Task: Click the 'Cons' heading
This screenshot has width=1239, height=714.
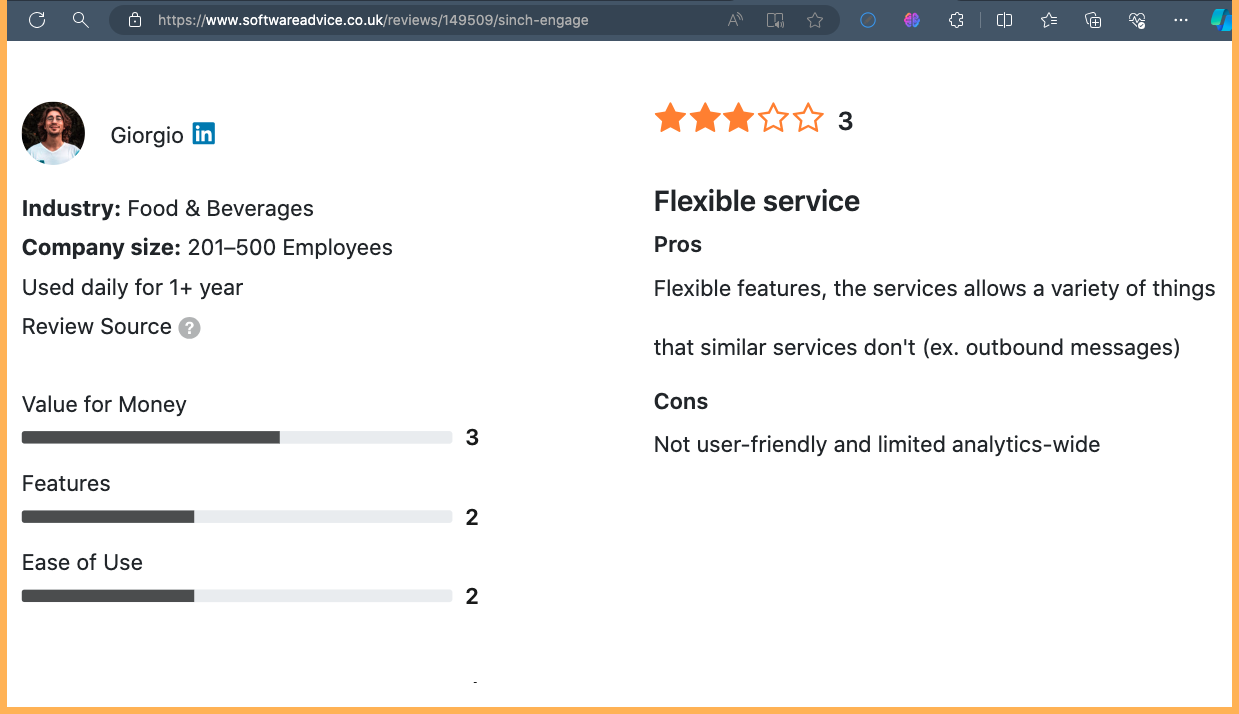Action: [681, 402]
